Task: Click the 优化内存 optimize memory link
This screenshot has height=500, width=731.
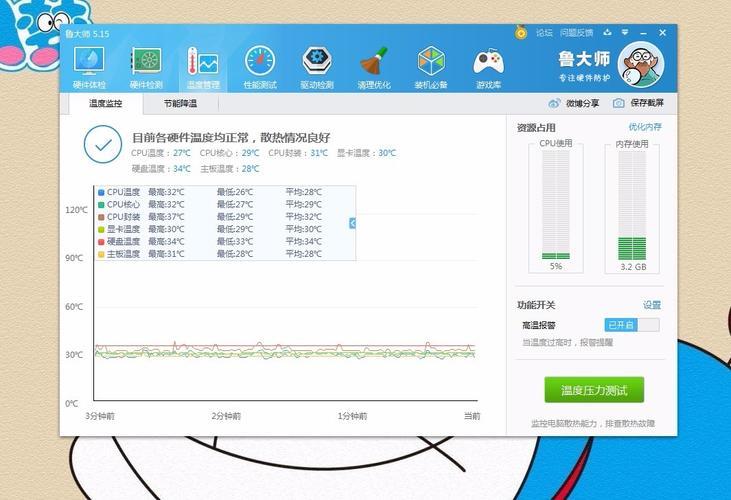Action: 645,127
